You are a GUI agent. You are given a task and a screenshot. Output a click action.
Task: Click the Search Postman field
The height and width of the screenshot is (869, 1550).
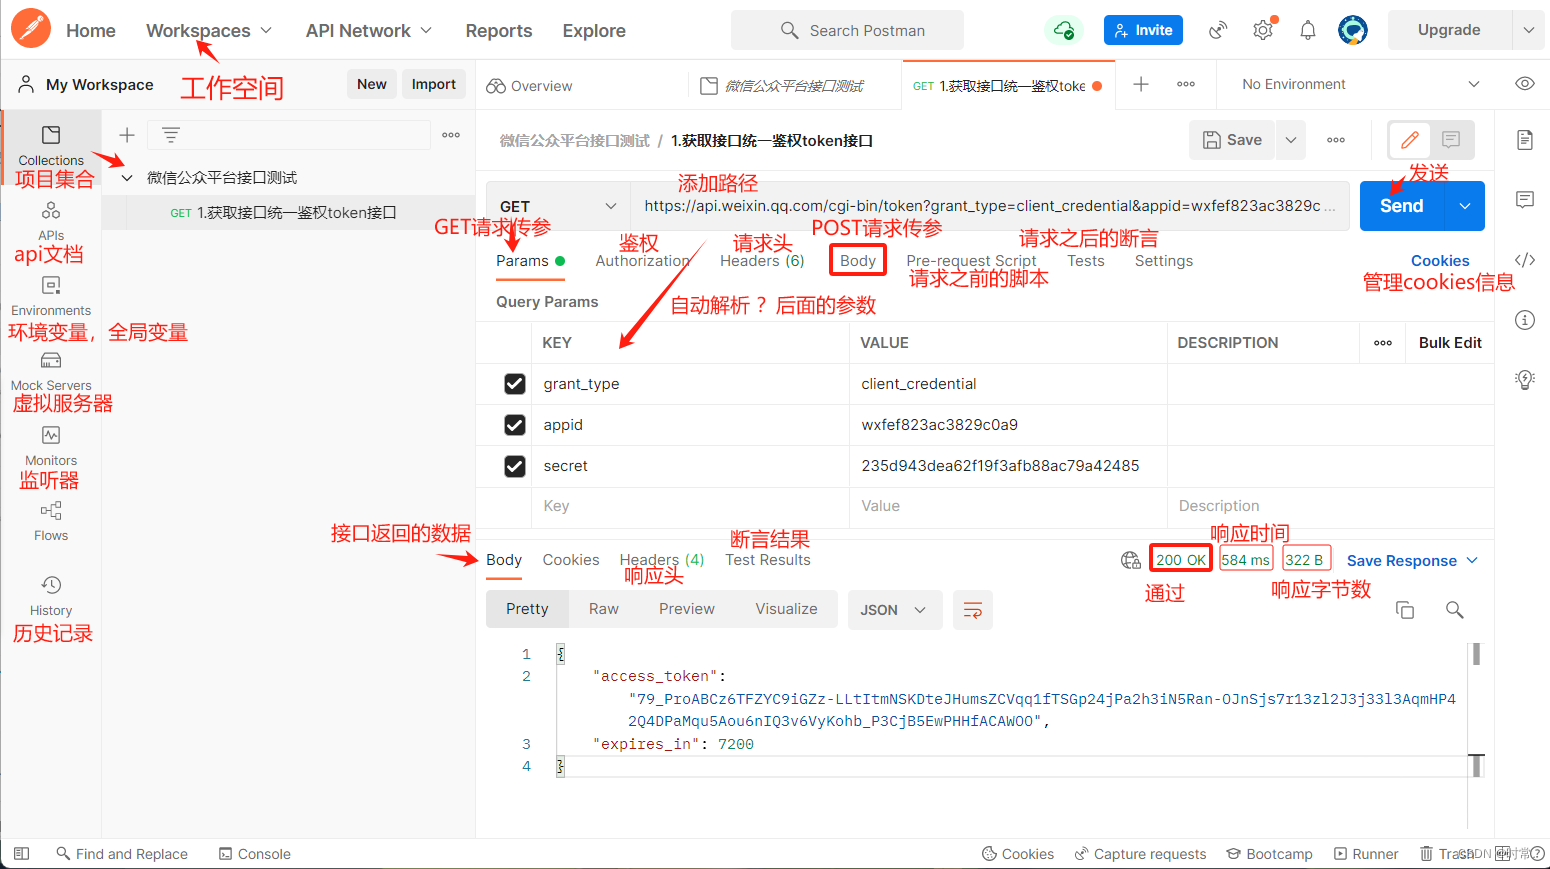pyautogui.click(x=847, y=30)
